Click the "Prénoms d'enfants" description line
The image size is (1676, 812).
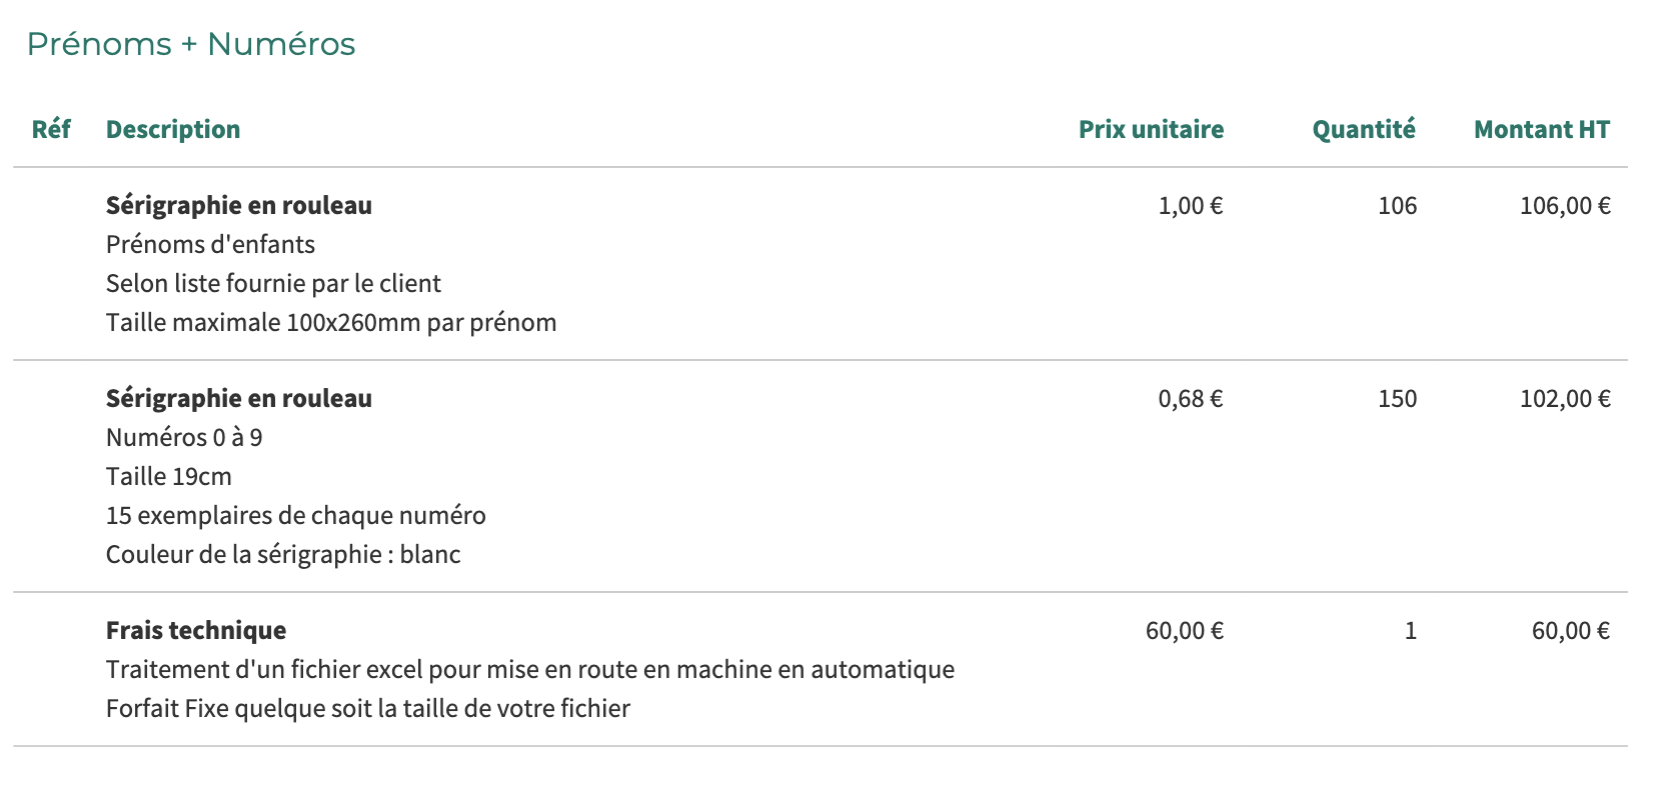click(210, 244)
